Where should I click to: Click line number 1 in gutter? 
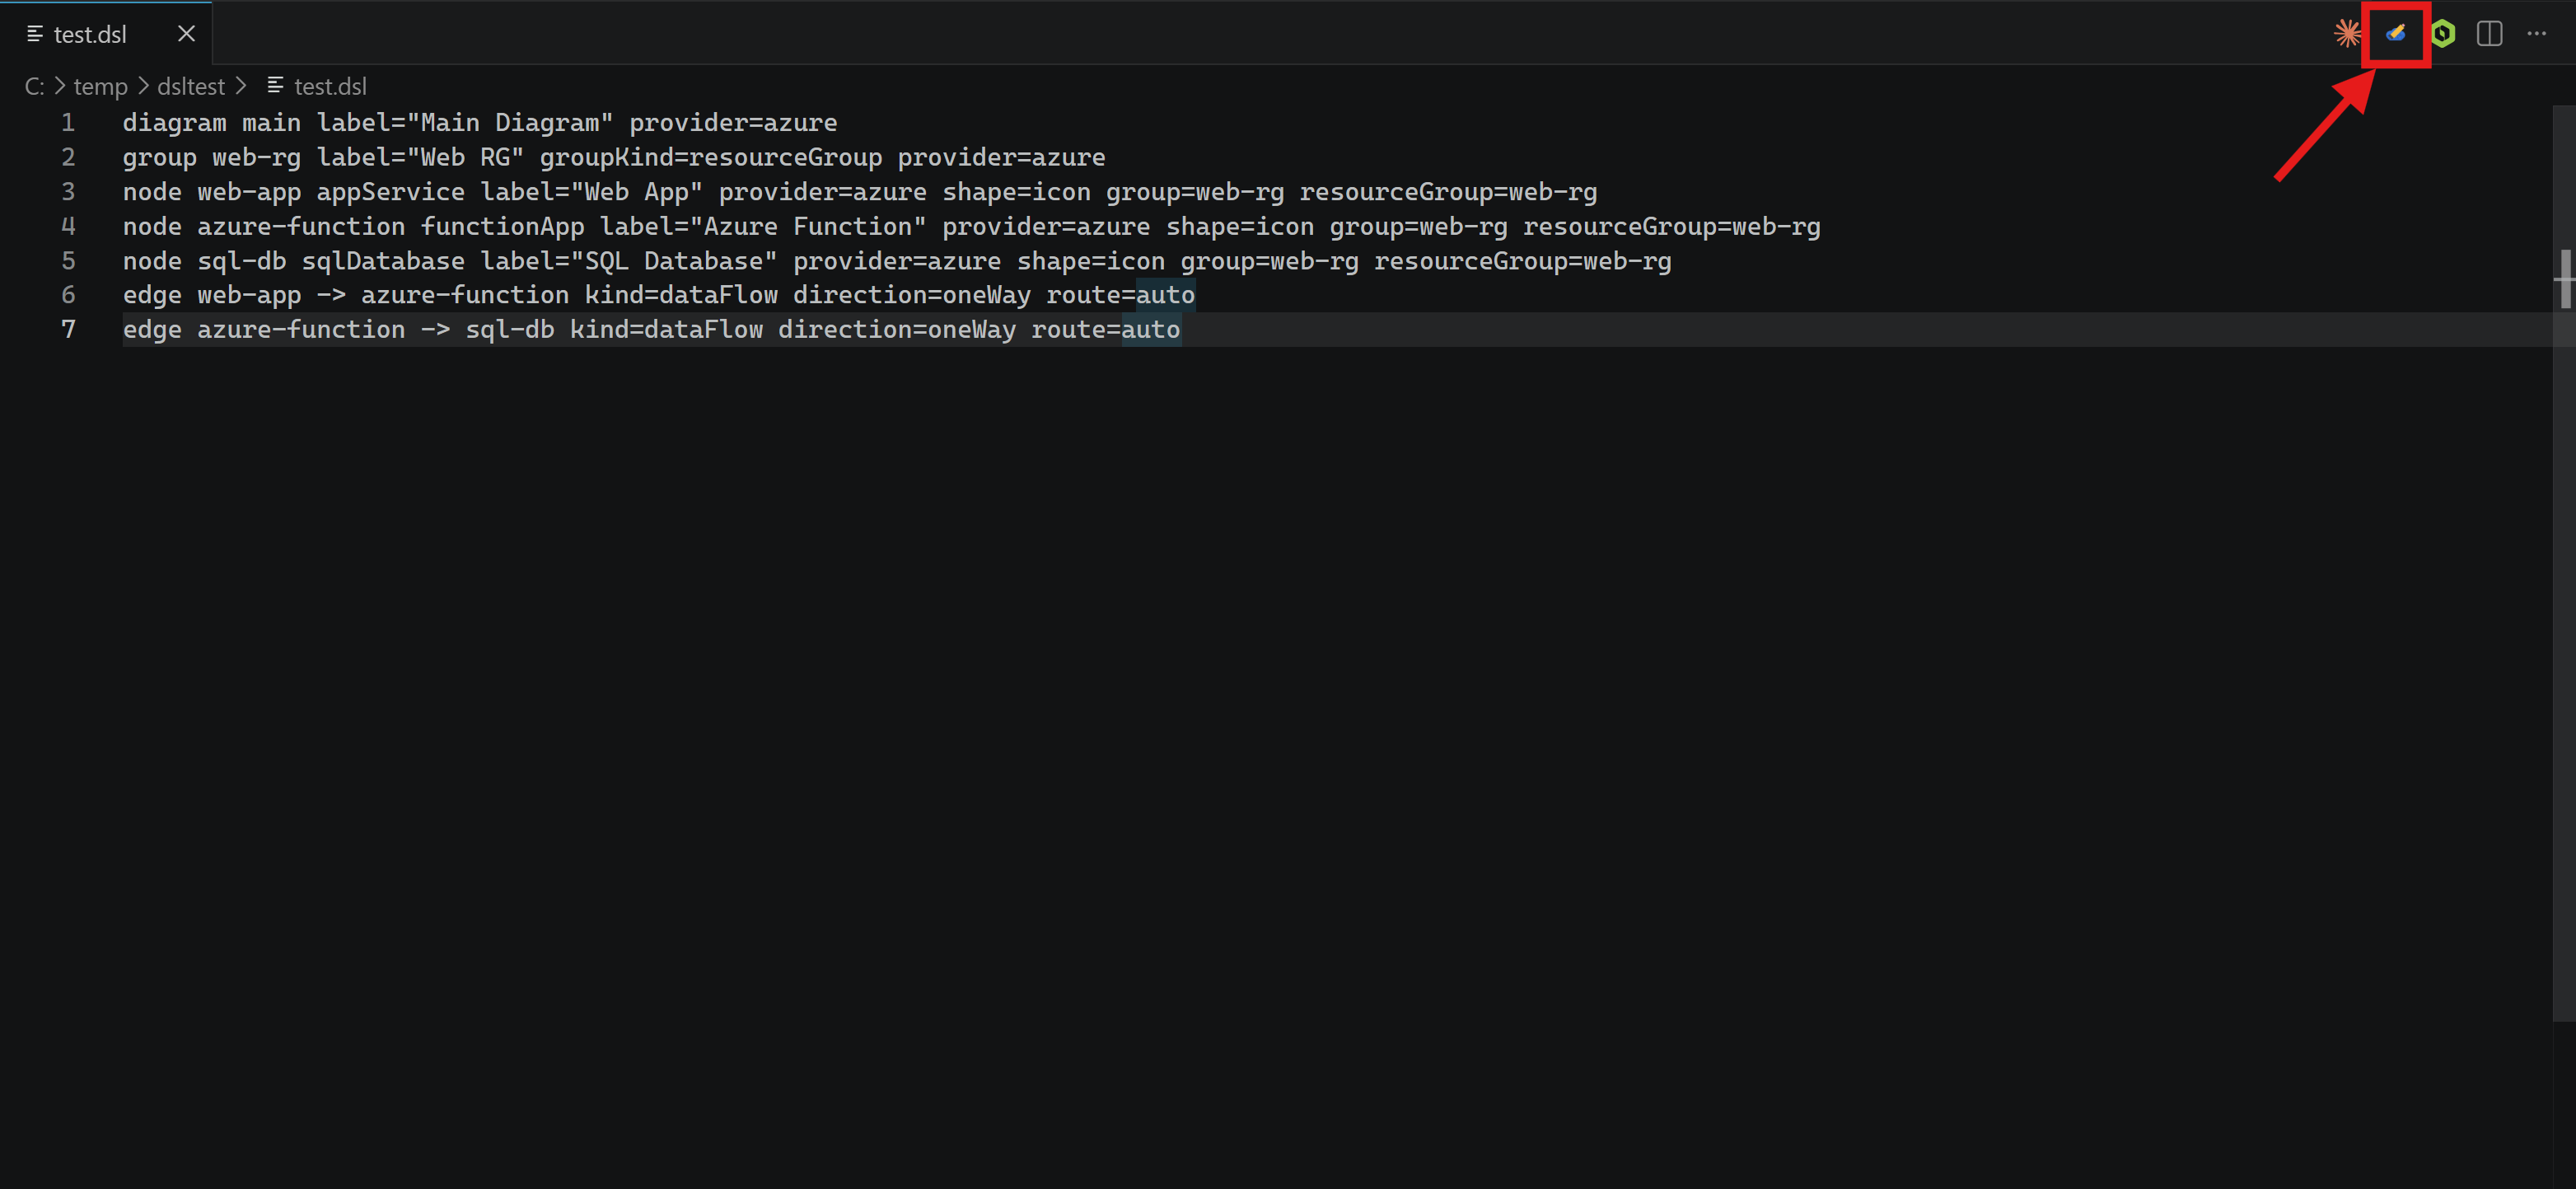point(68,123)
